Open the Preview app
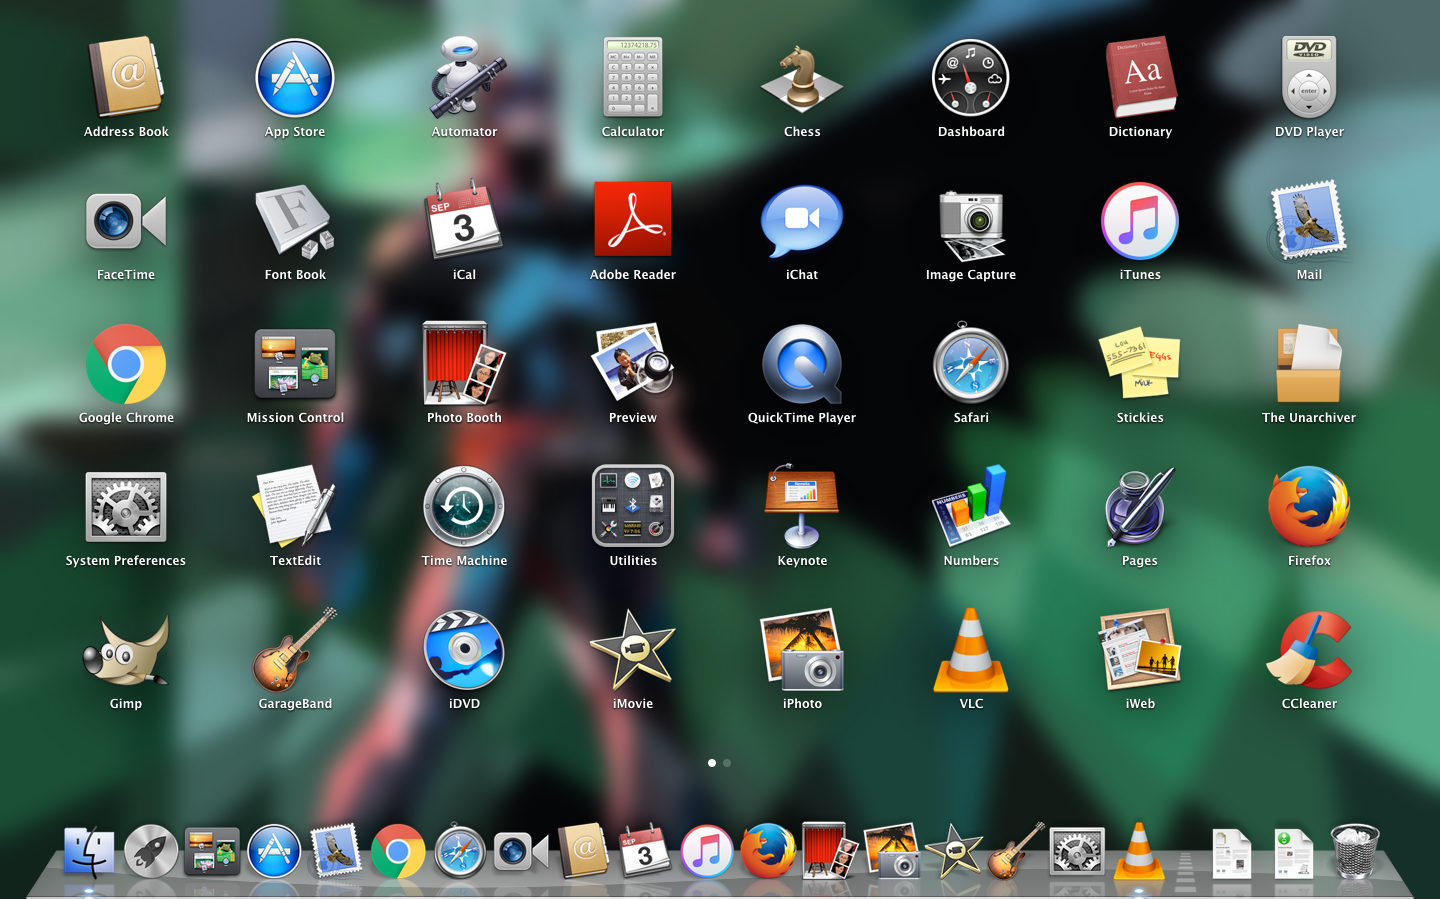 pyautogui.click(x=633, y=362)
